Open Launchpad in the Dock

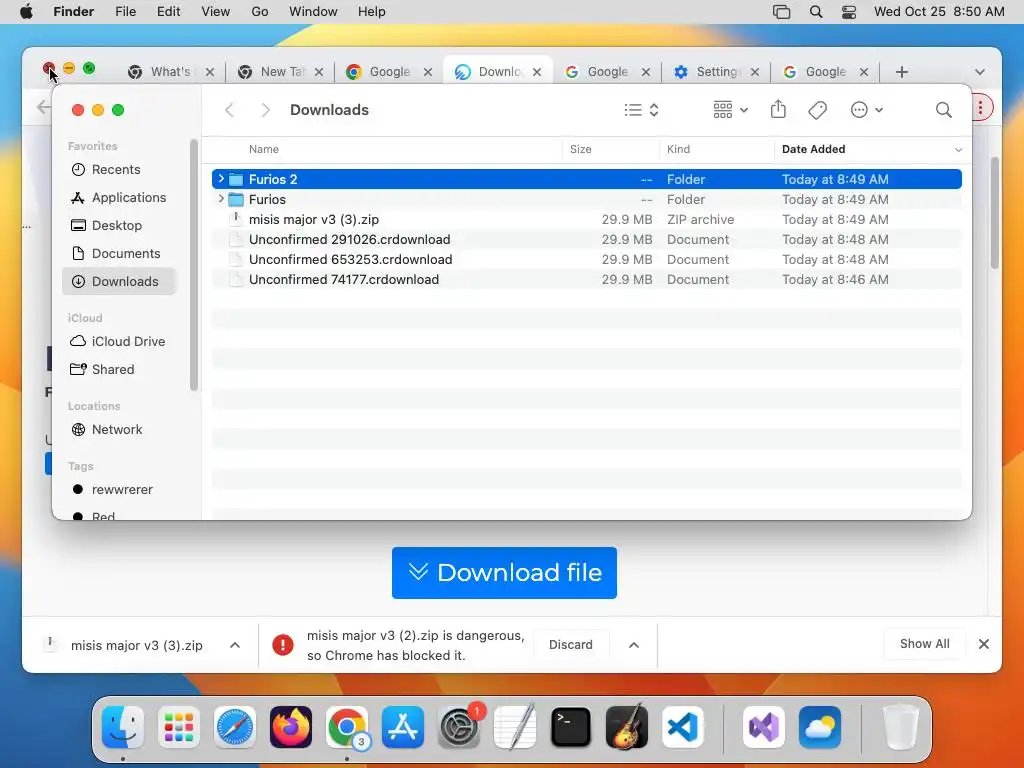coord(179,727)
